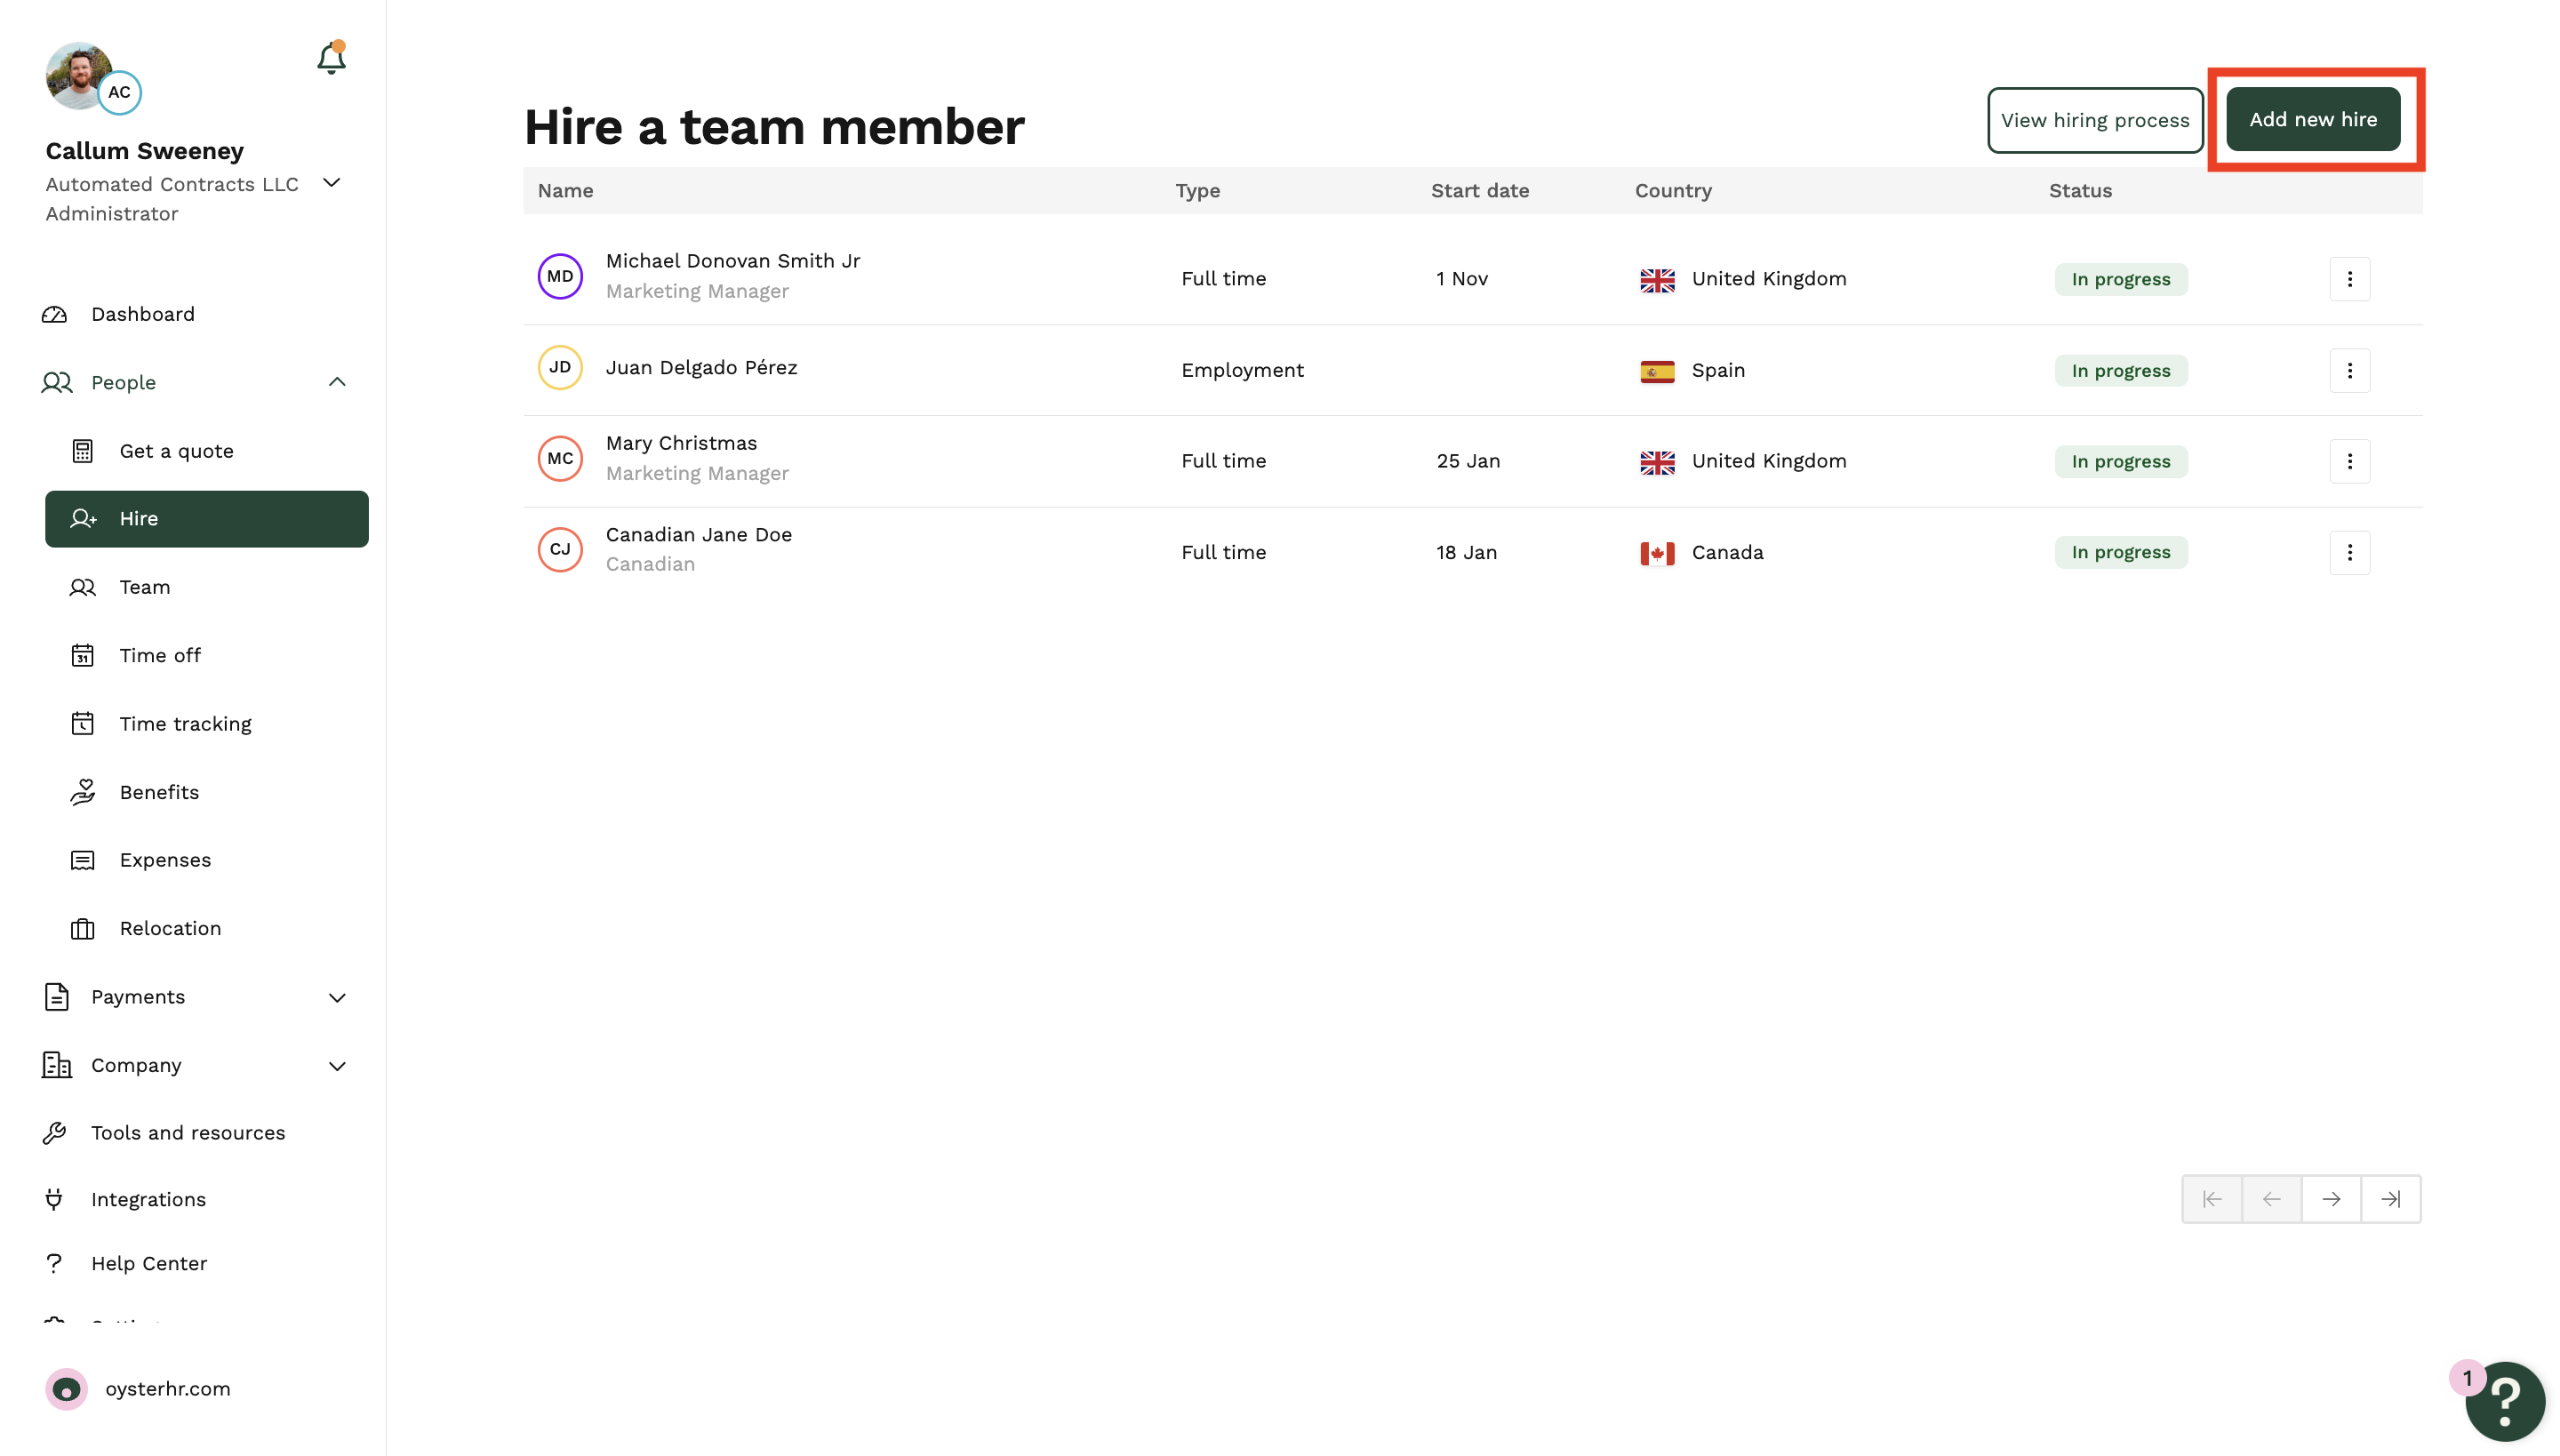Viewport: 2560px width, 1456px height.
Task: Click the Name column header
Action: pos(566,191)
